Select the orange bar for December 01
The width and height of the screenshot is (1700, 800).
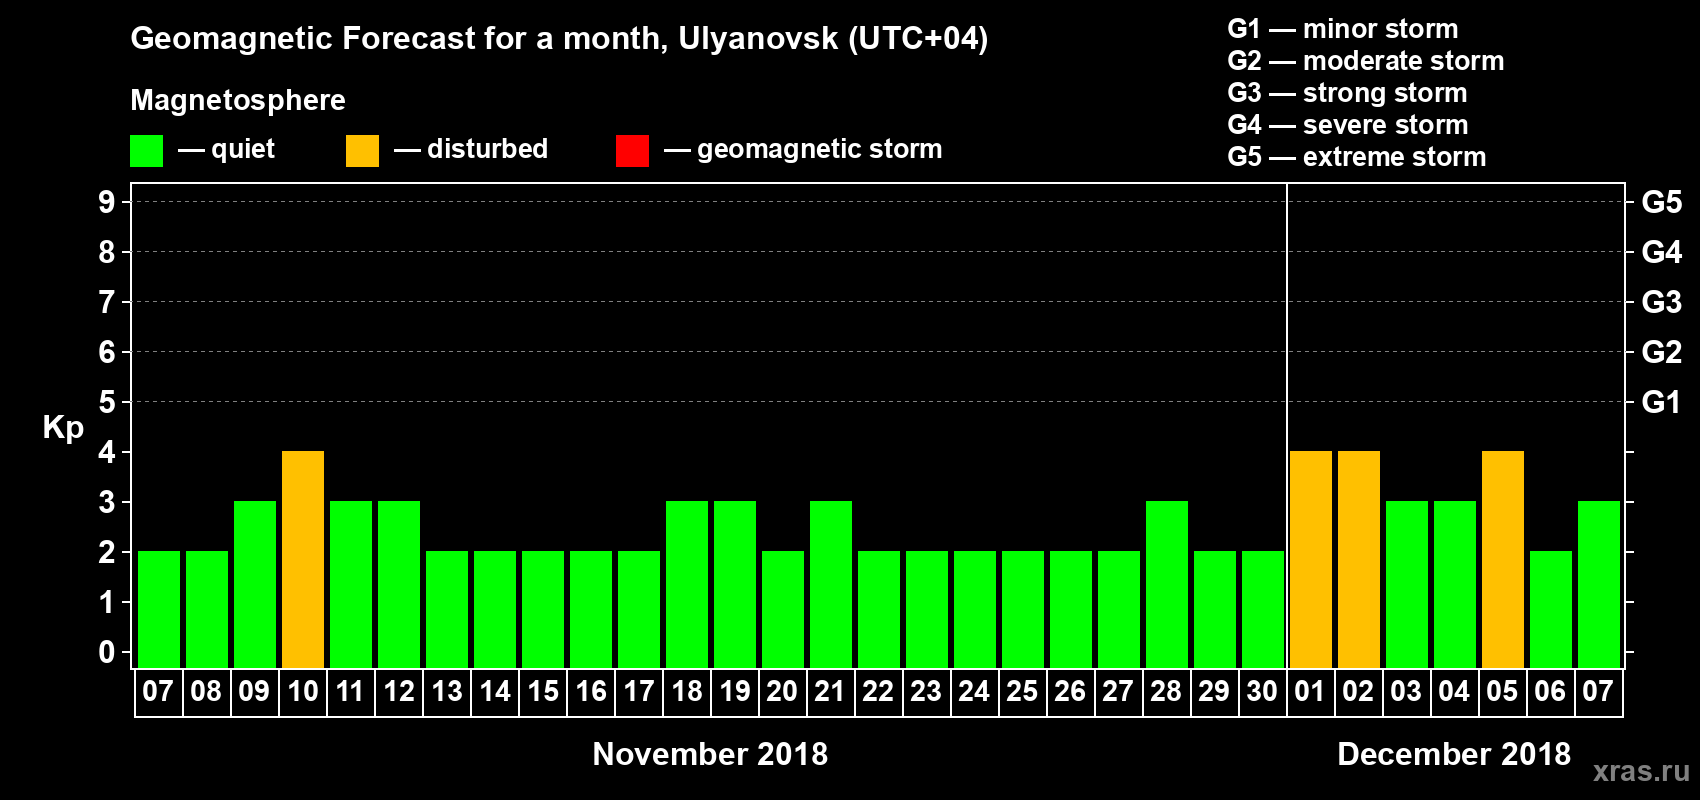pos(1311,560)
